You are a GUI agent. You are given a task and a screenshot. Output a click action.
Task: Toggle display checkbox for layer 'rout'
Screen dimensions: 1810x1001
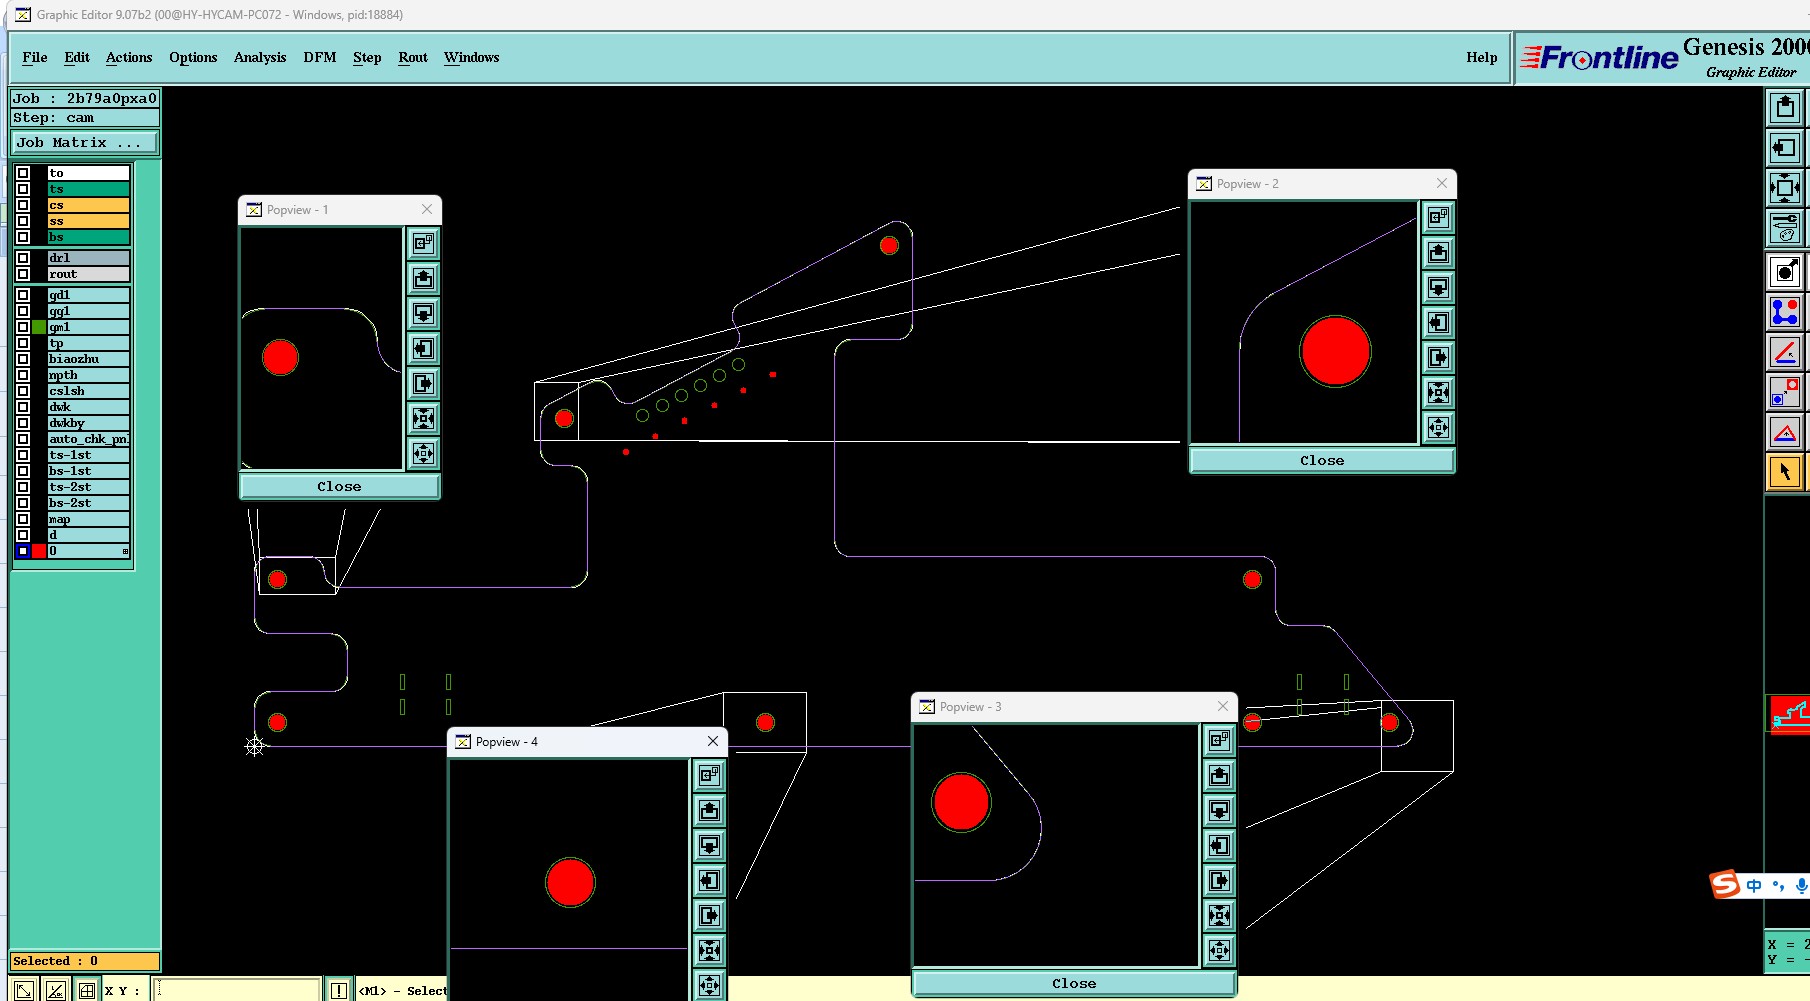23,274
